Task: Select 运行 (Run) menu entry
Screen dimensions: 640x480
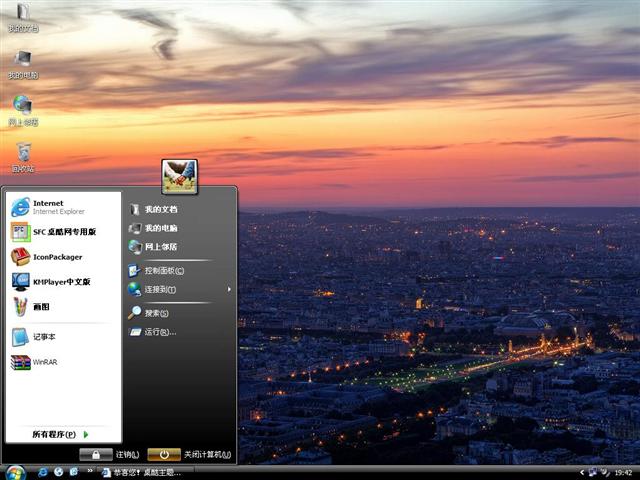Action: click(x=159, y=332)
